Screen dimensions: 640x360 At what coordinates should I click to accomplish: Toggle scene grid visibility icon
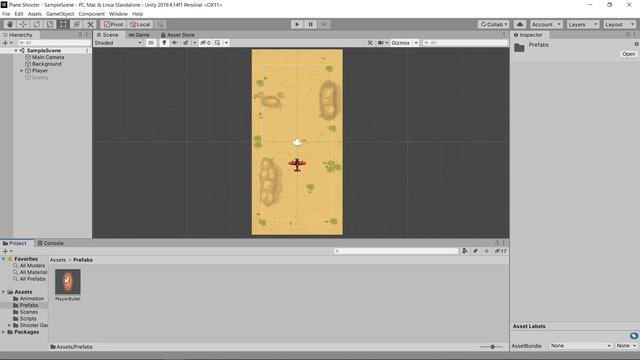[x=218, y=43]
